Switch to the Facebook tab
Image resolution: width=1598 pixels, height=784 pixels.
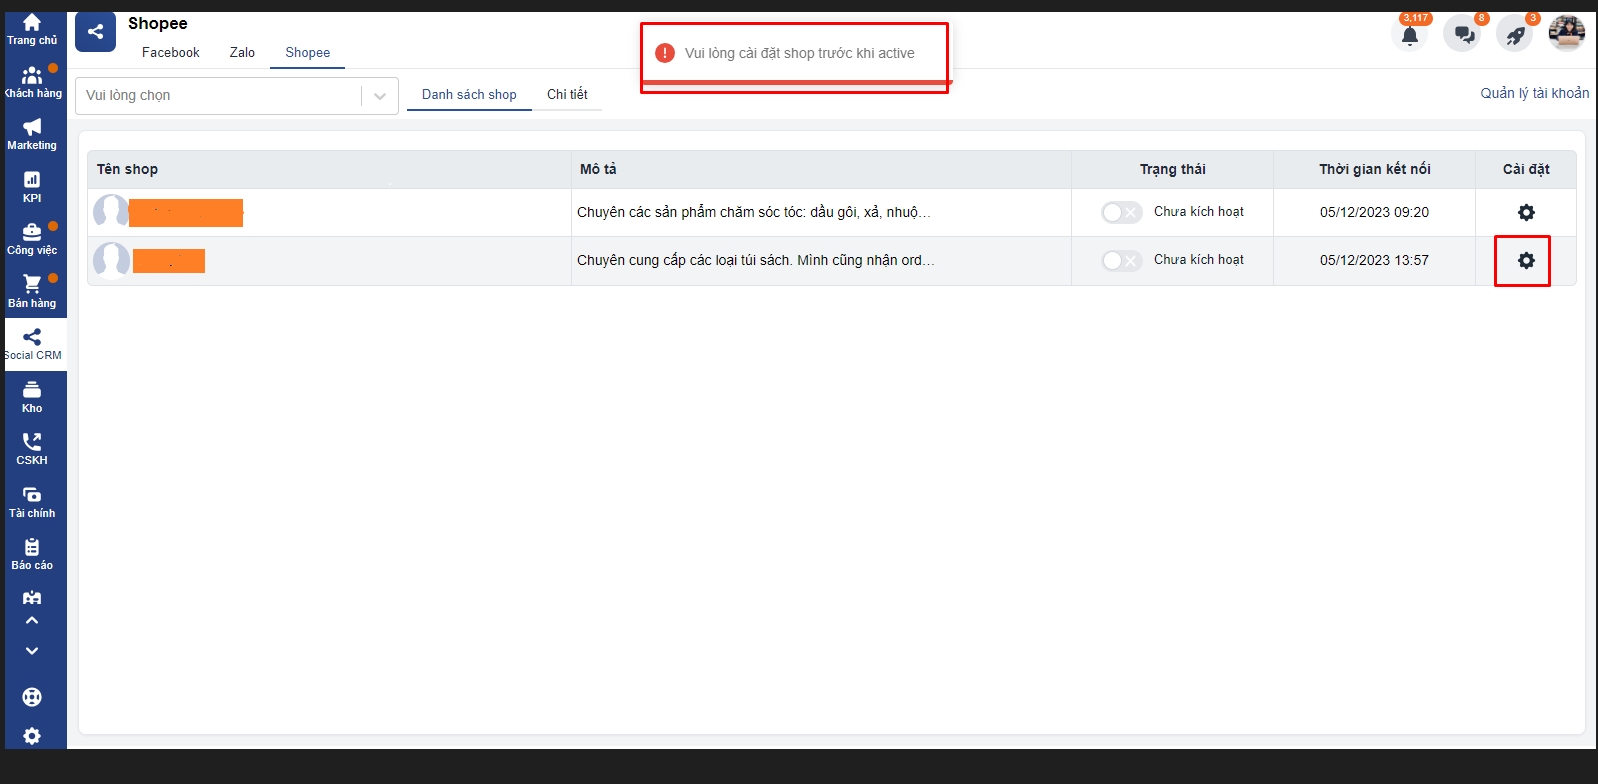[170, 53]
